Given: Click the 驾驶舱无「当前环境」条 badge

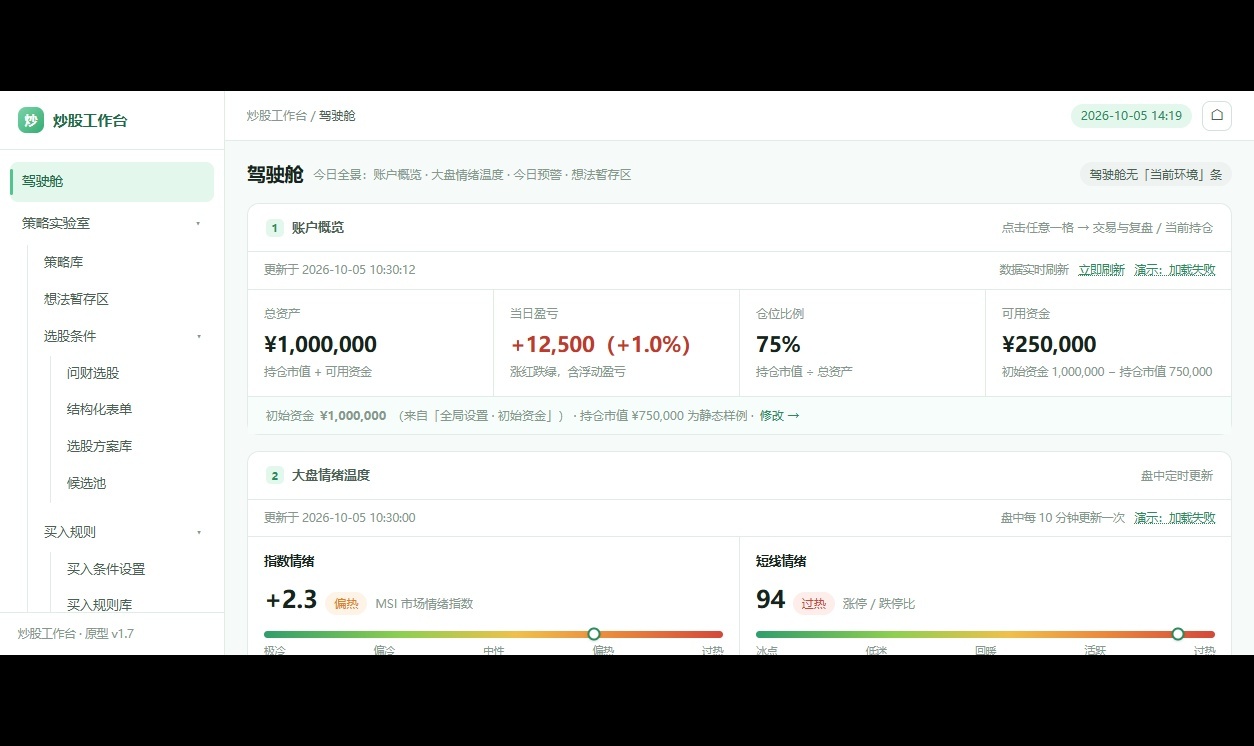Looking at the screenshot, I should click(1155, 174).
